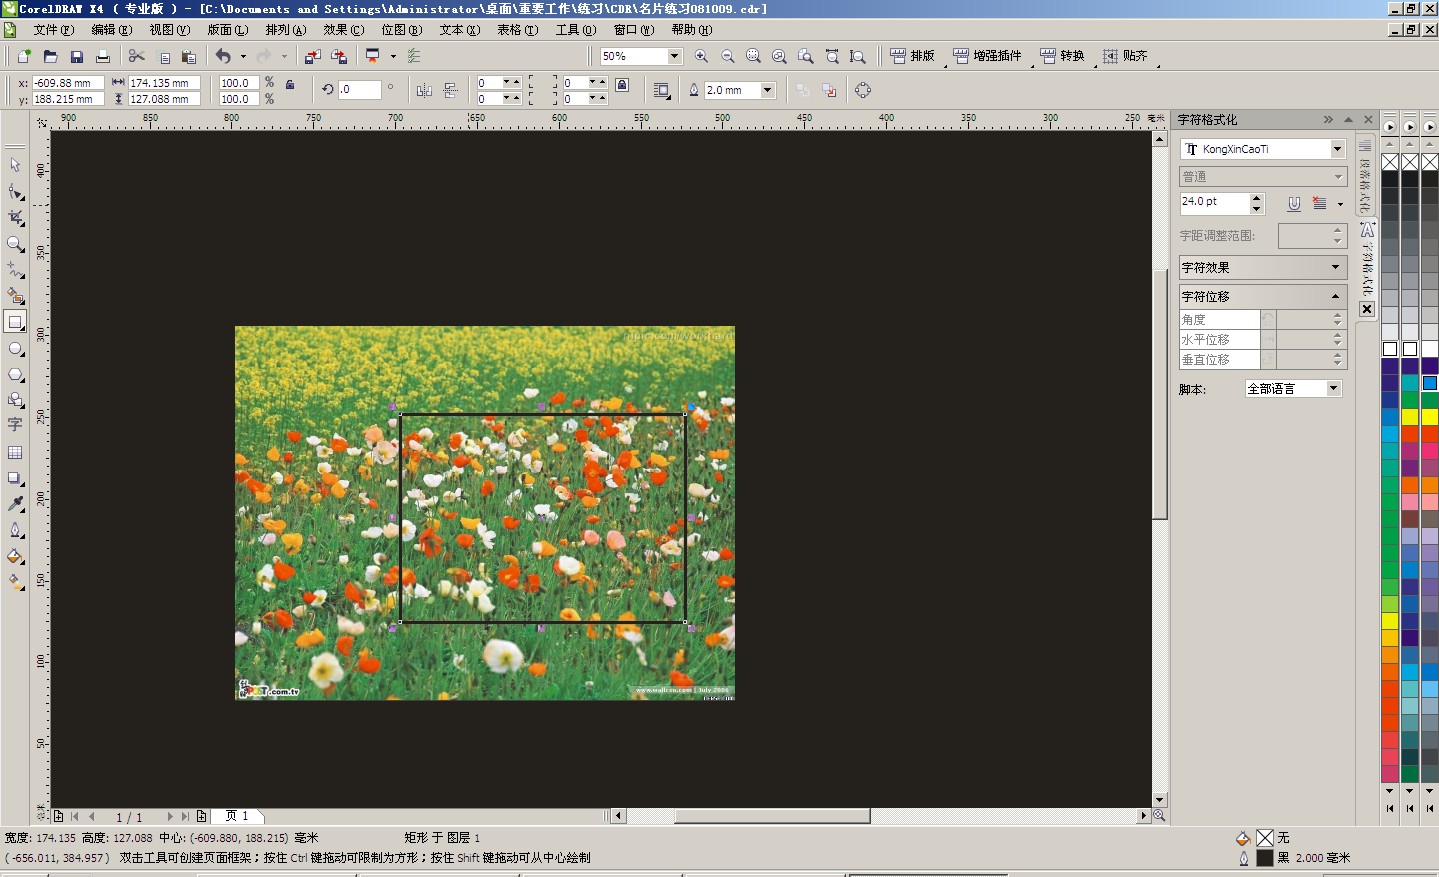Open the outline width 2.0 mm dropdown
Screen dimensions: 1439x877
[768, 90]
